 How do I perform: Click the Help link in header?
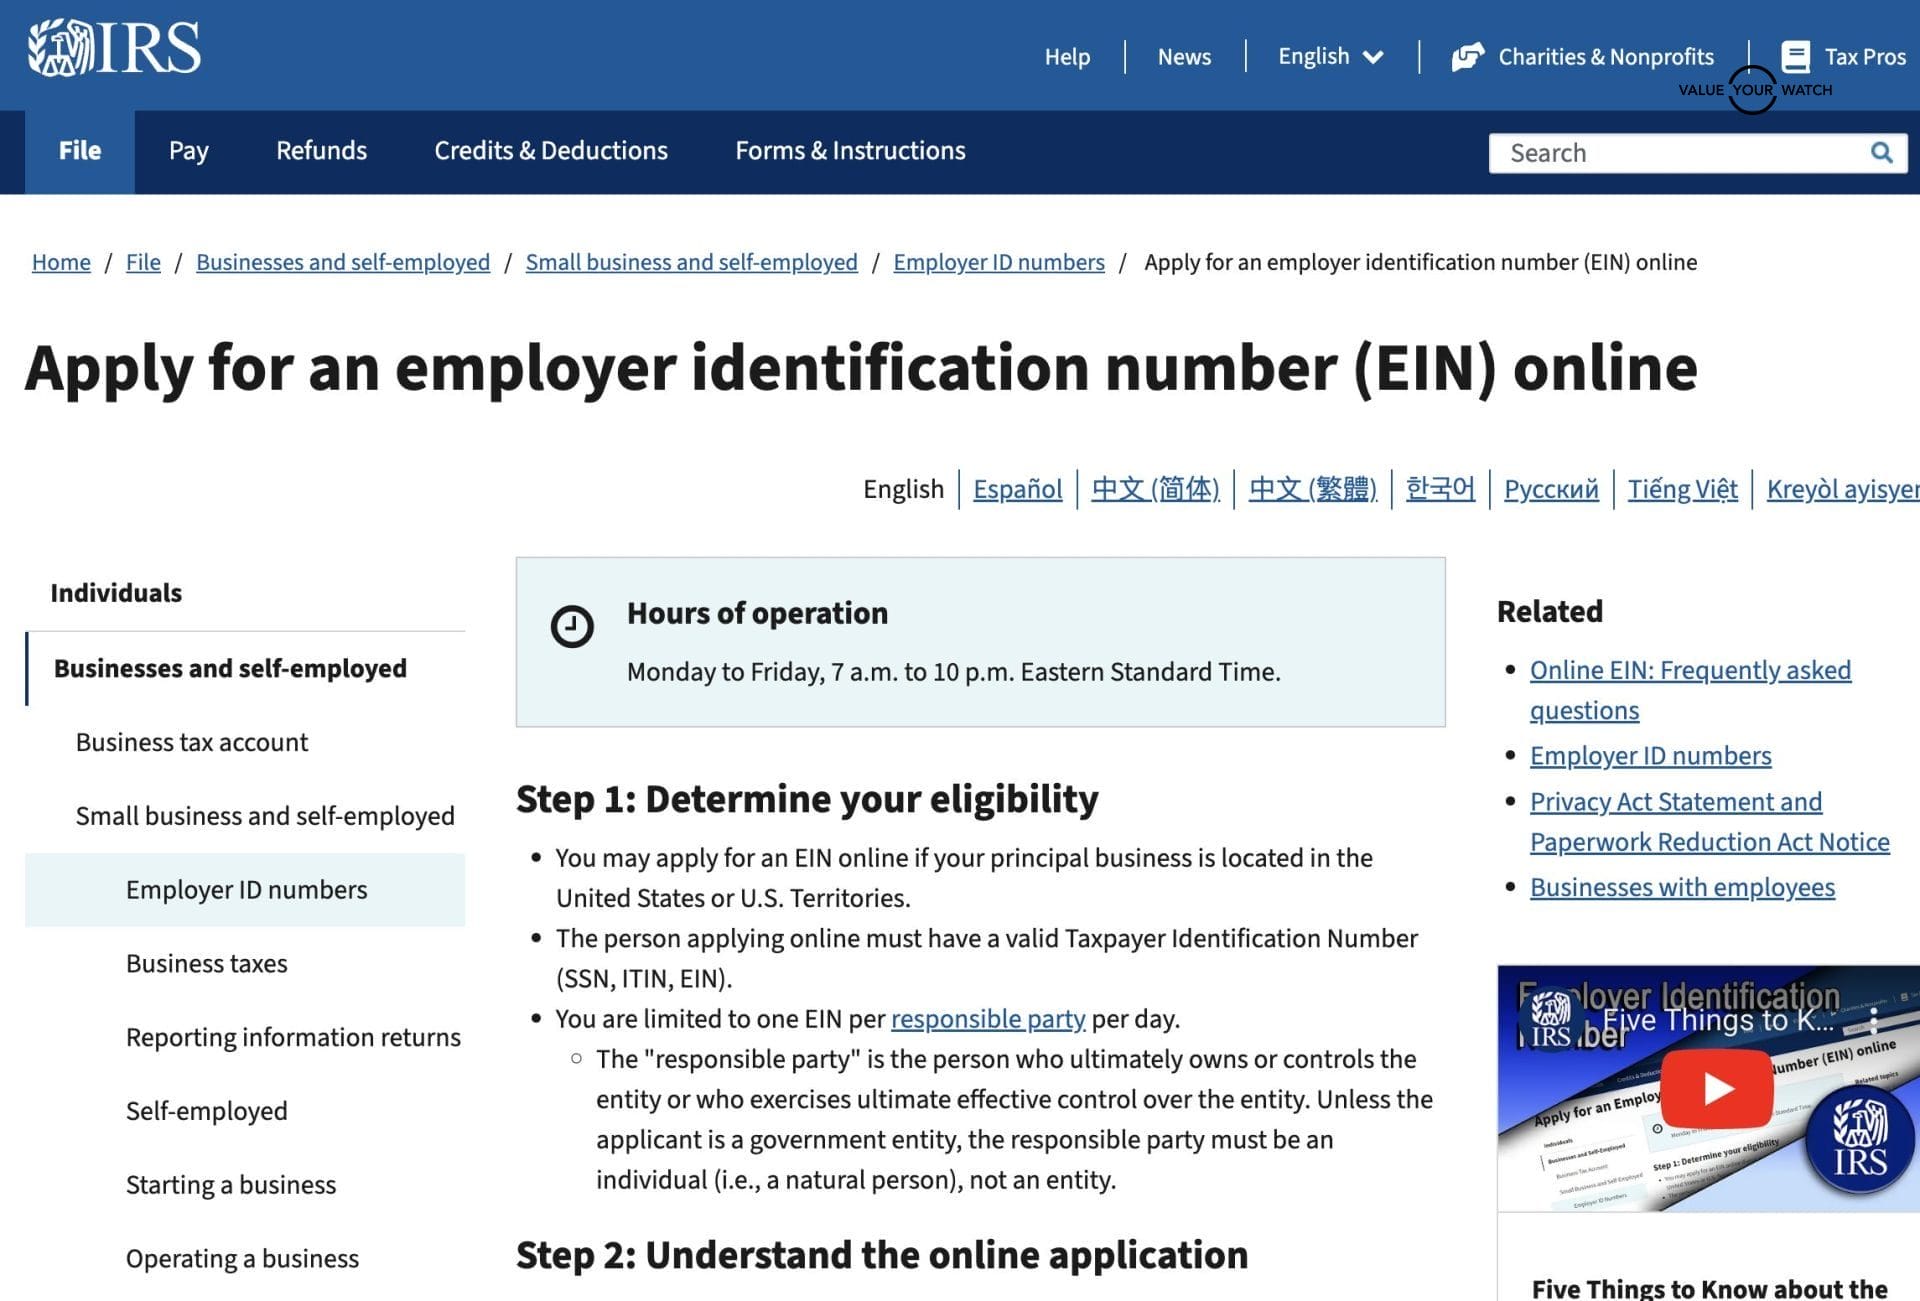click(1067, 57)
